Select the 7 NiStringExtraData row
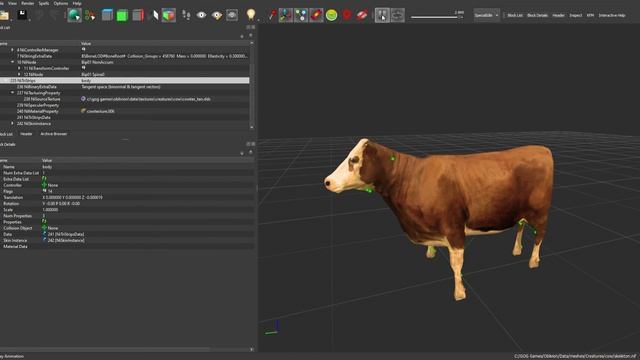The height and width of the screenshot is (360, 640). point(124,56)
